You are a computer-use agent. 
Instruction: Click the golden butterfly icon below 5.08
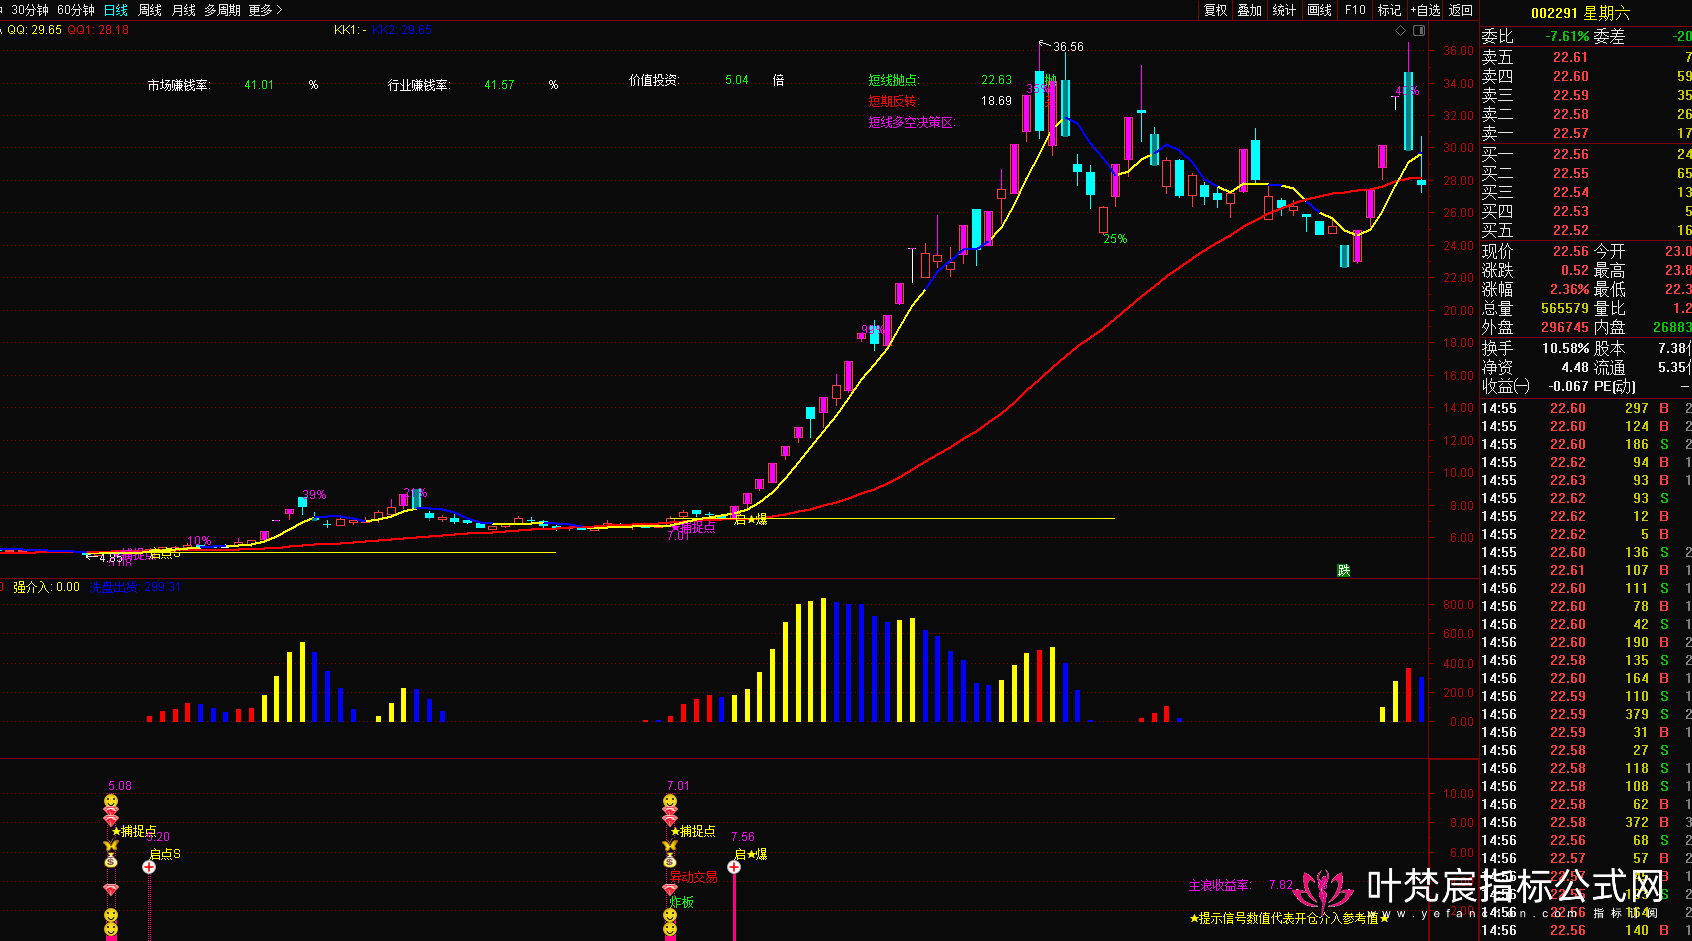pos(111,846)
